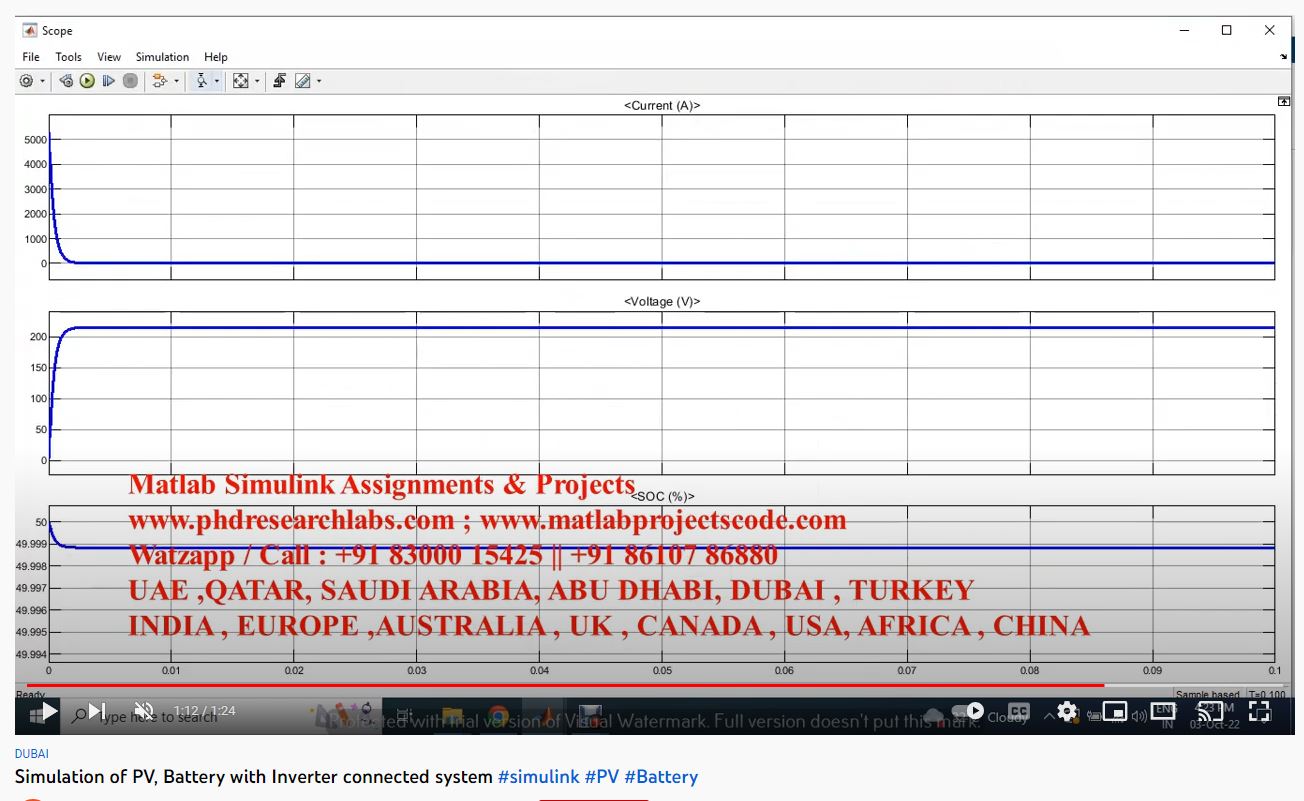Screen dimensions: 1304x801
Task: Click the #Battery hashtag link
Action: (661, 777)
